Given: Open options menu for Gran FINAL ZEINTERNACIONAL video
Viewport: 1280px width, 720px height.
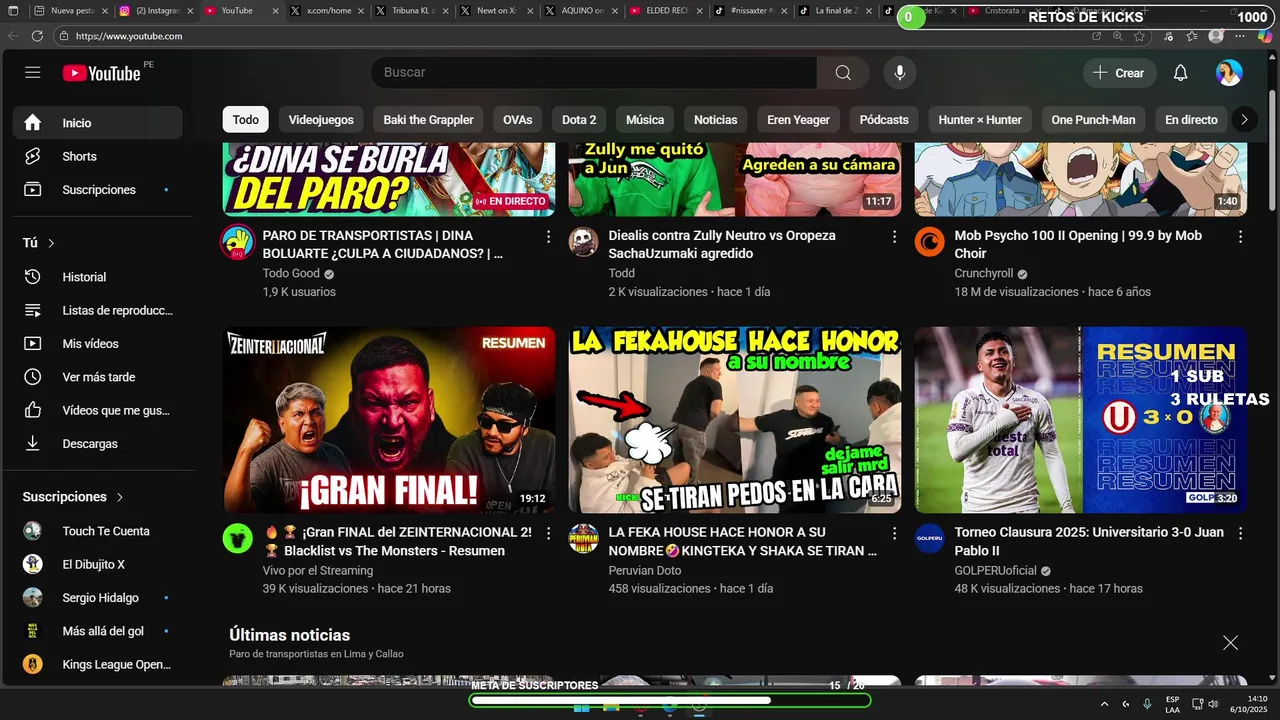Looking at the screenshot, I should (x=548, y=534).
